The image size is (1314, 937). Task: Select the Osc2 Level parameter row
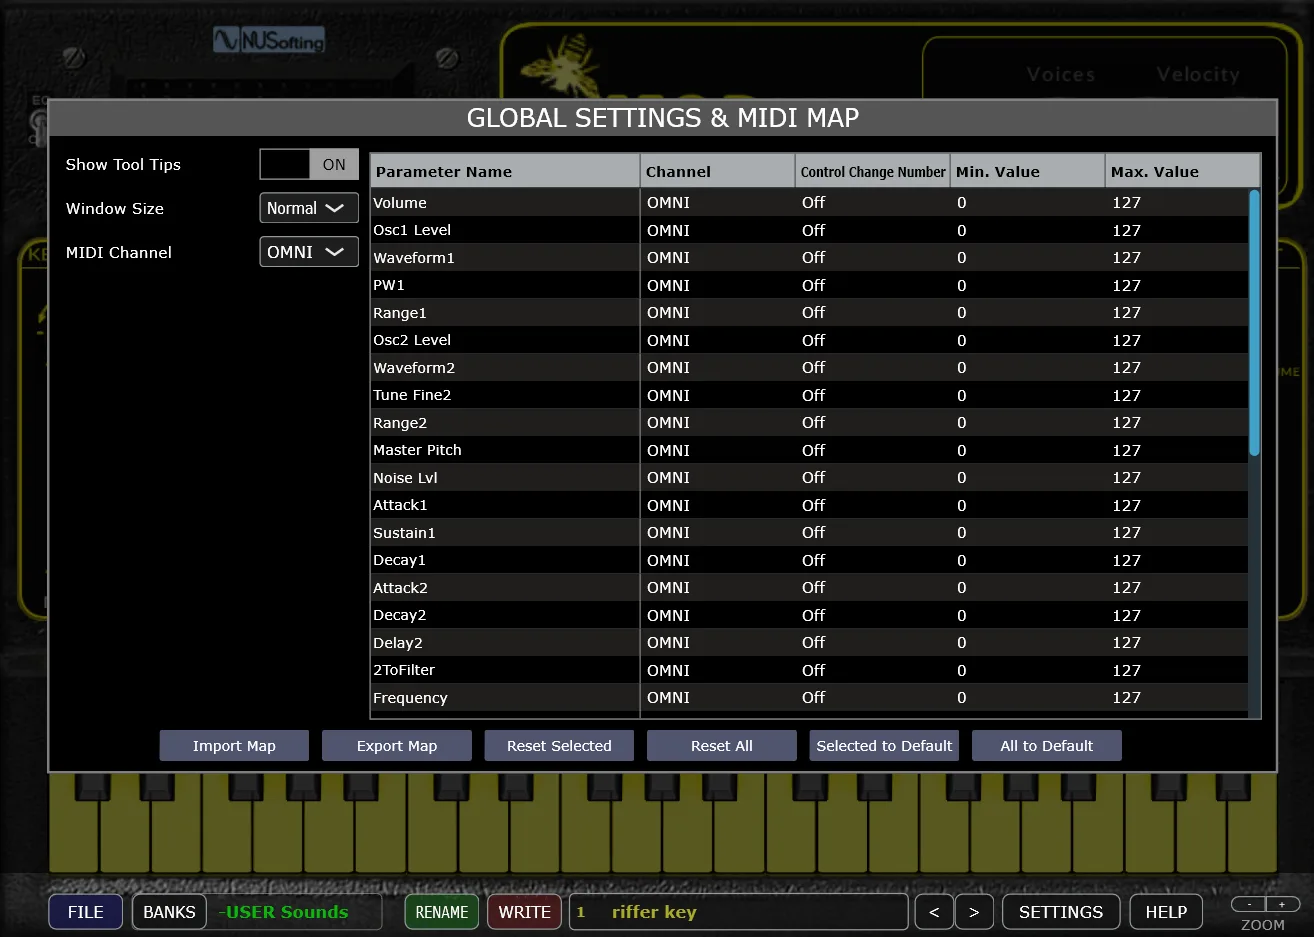(x=809, y=340)
